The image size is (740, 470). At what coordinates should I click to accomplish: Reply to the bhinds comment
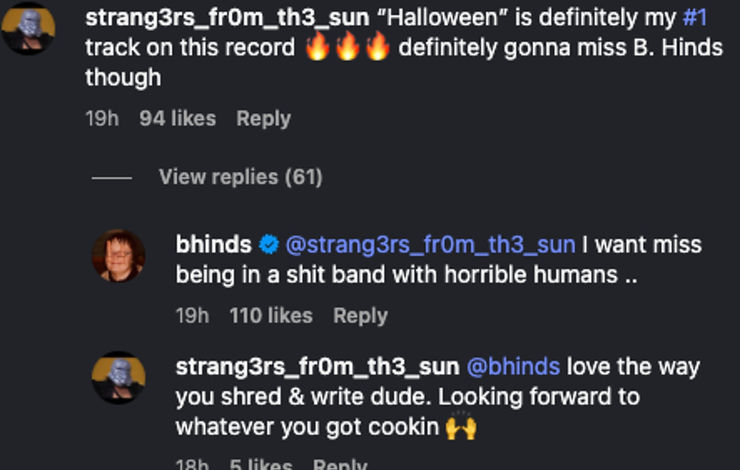point(360,315)
